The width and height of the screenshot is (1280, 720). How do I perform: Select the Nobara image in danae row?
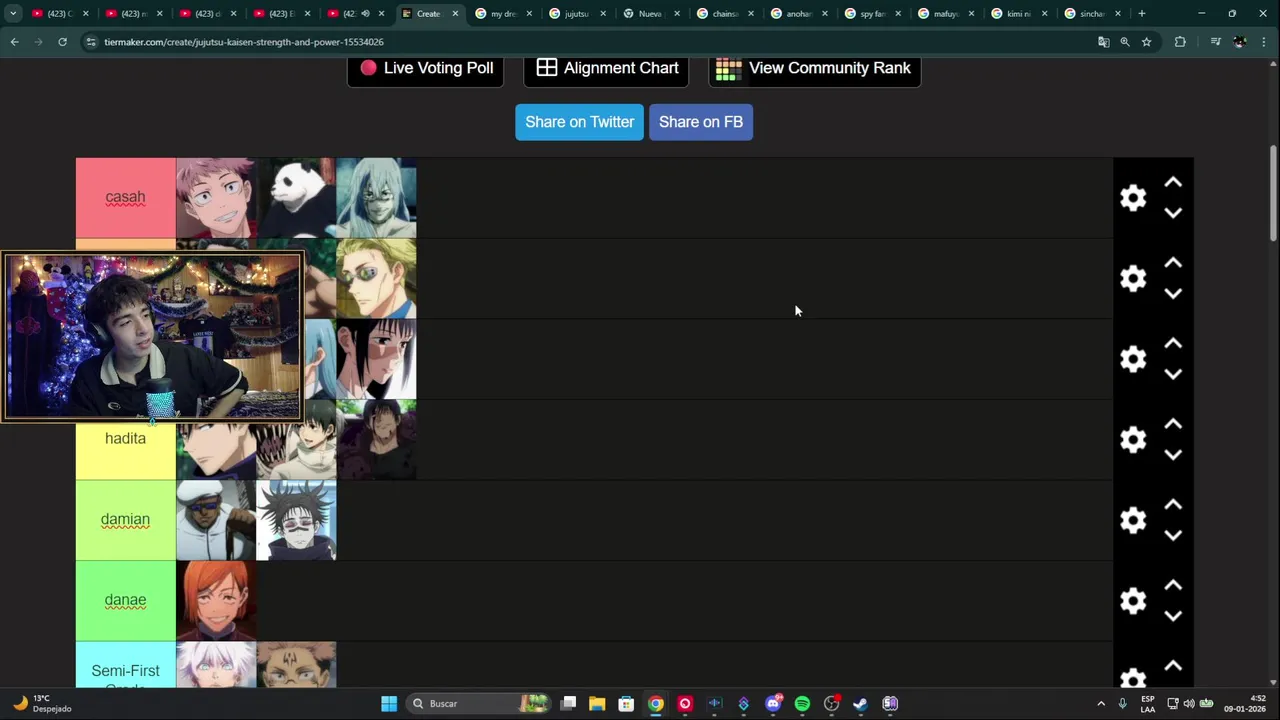coord(216,600)
